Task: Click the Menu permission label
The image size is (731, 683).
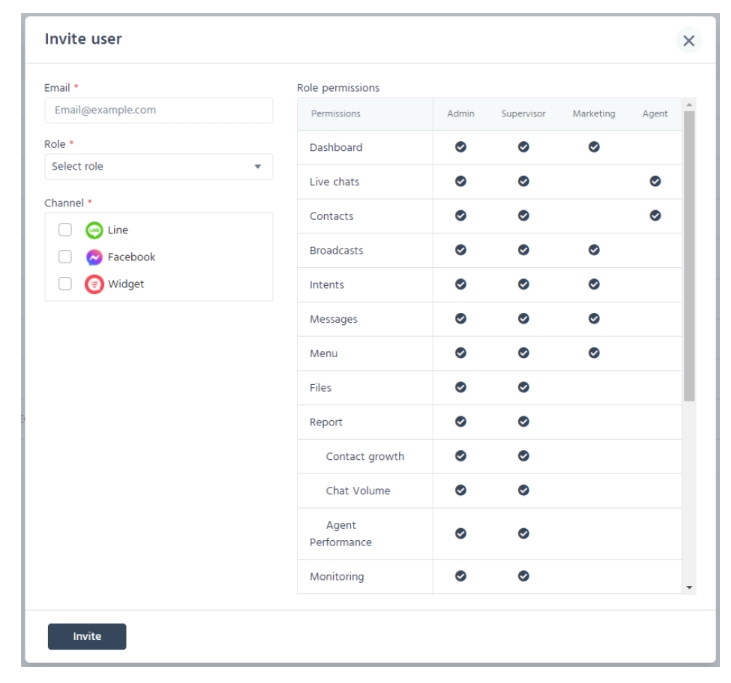Action: pos(324,353)
